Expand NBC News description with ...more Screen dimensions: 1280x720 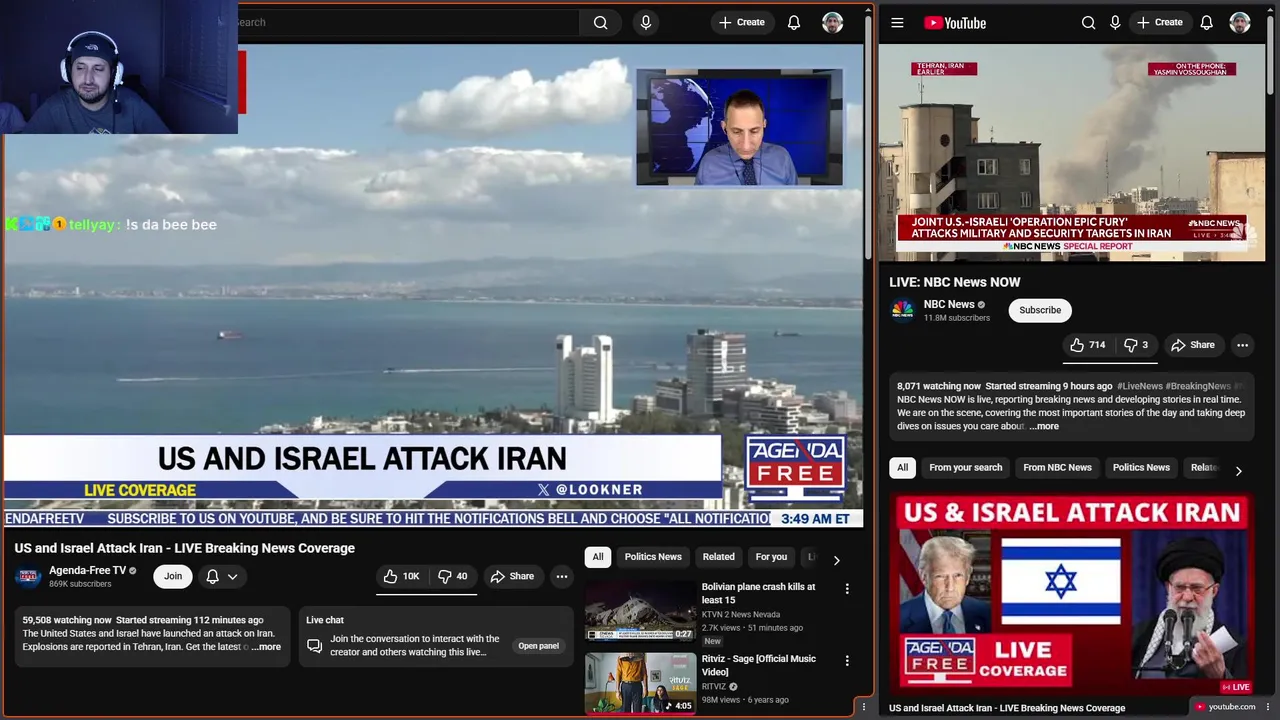click(1044, 426)
